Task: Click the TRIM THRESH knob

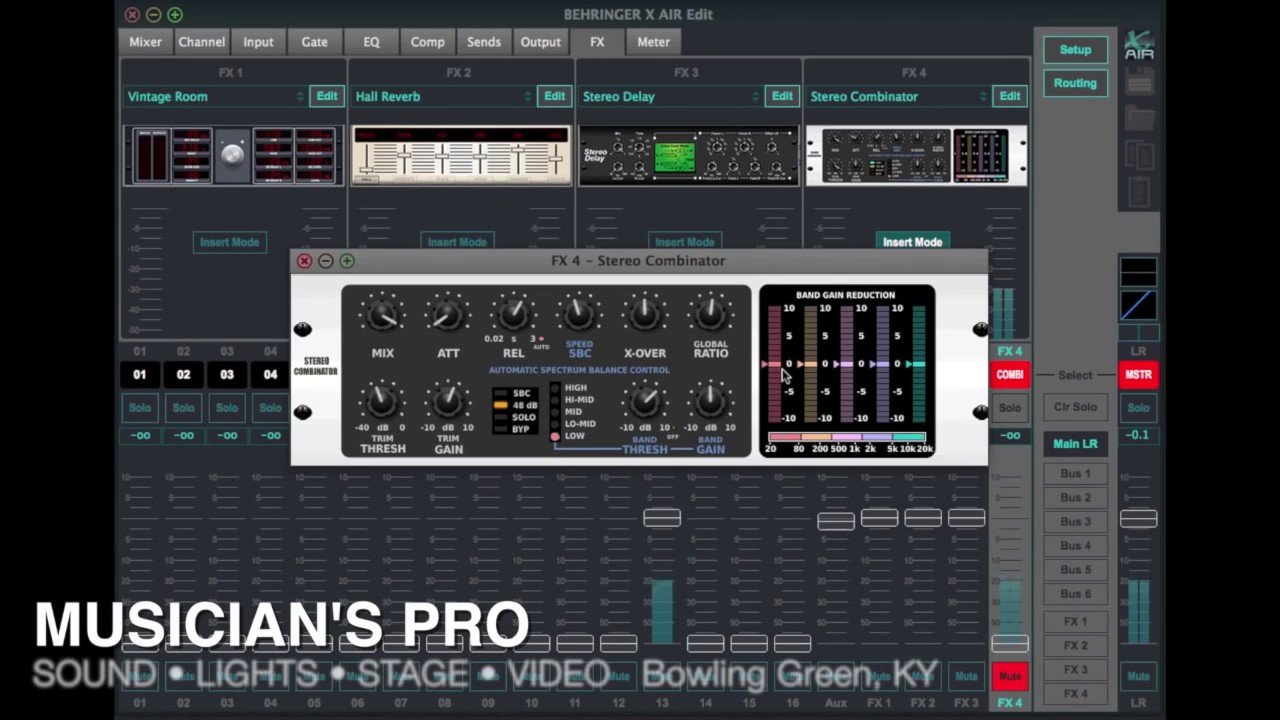Action: (382, 402)
